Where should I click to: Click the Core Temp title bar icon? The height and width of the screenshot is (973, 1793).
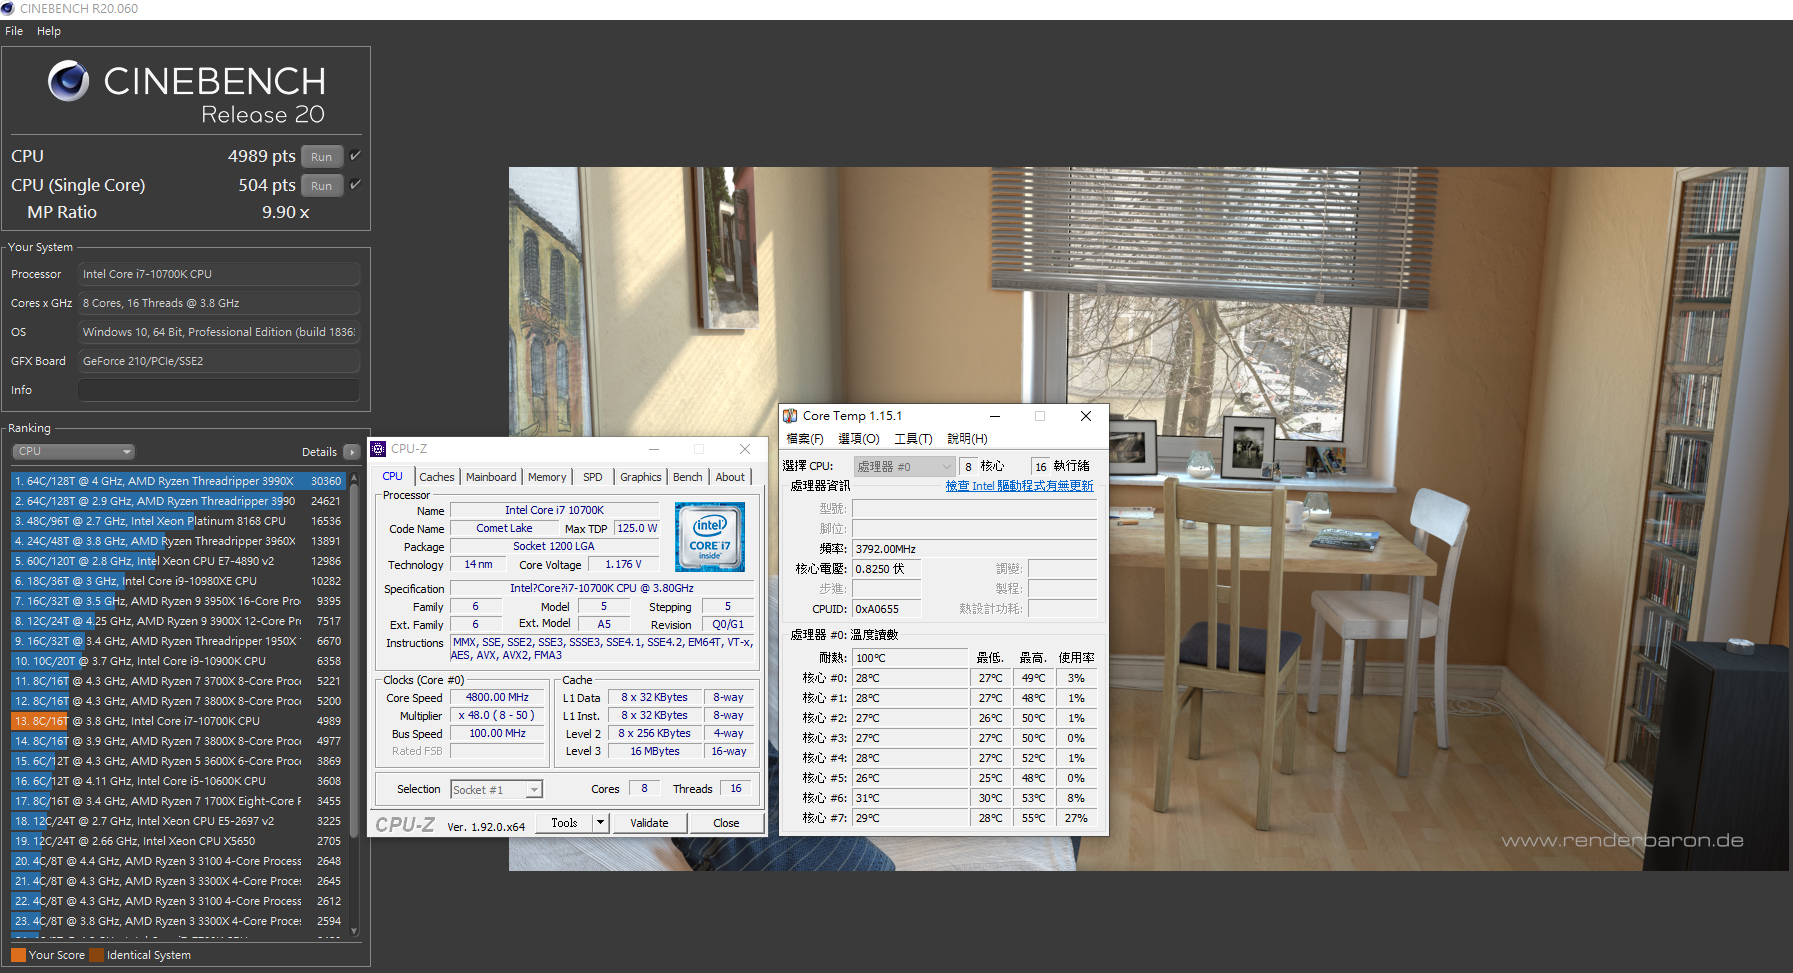(x=790, y=416)
